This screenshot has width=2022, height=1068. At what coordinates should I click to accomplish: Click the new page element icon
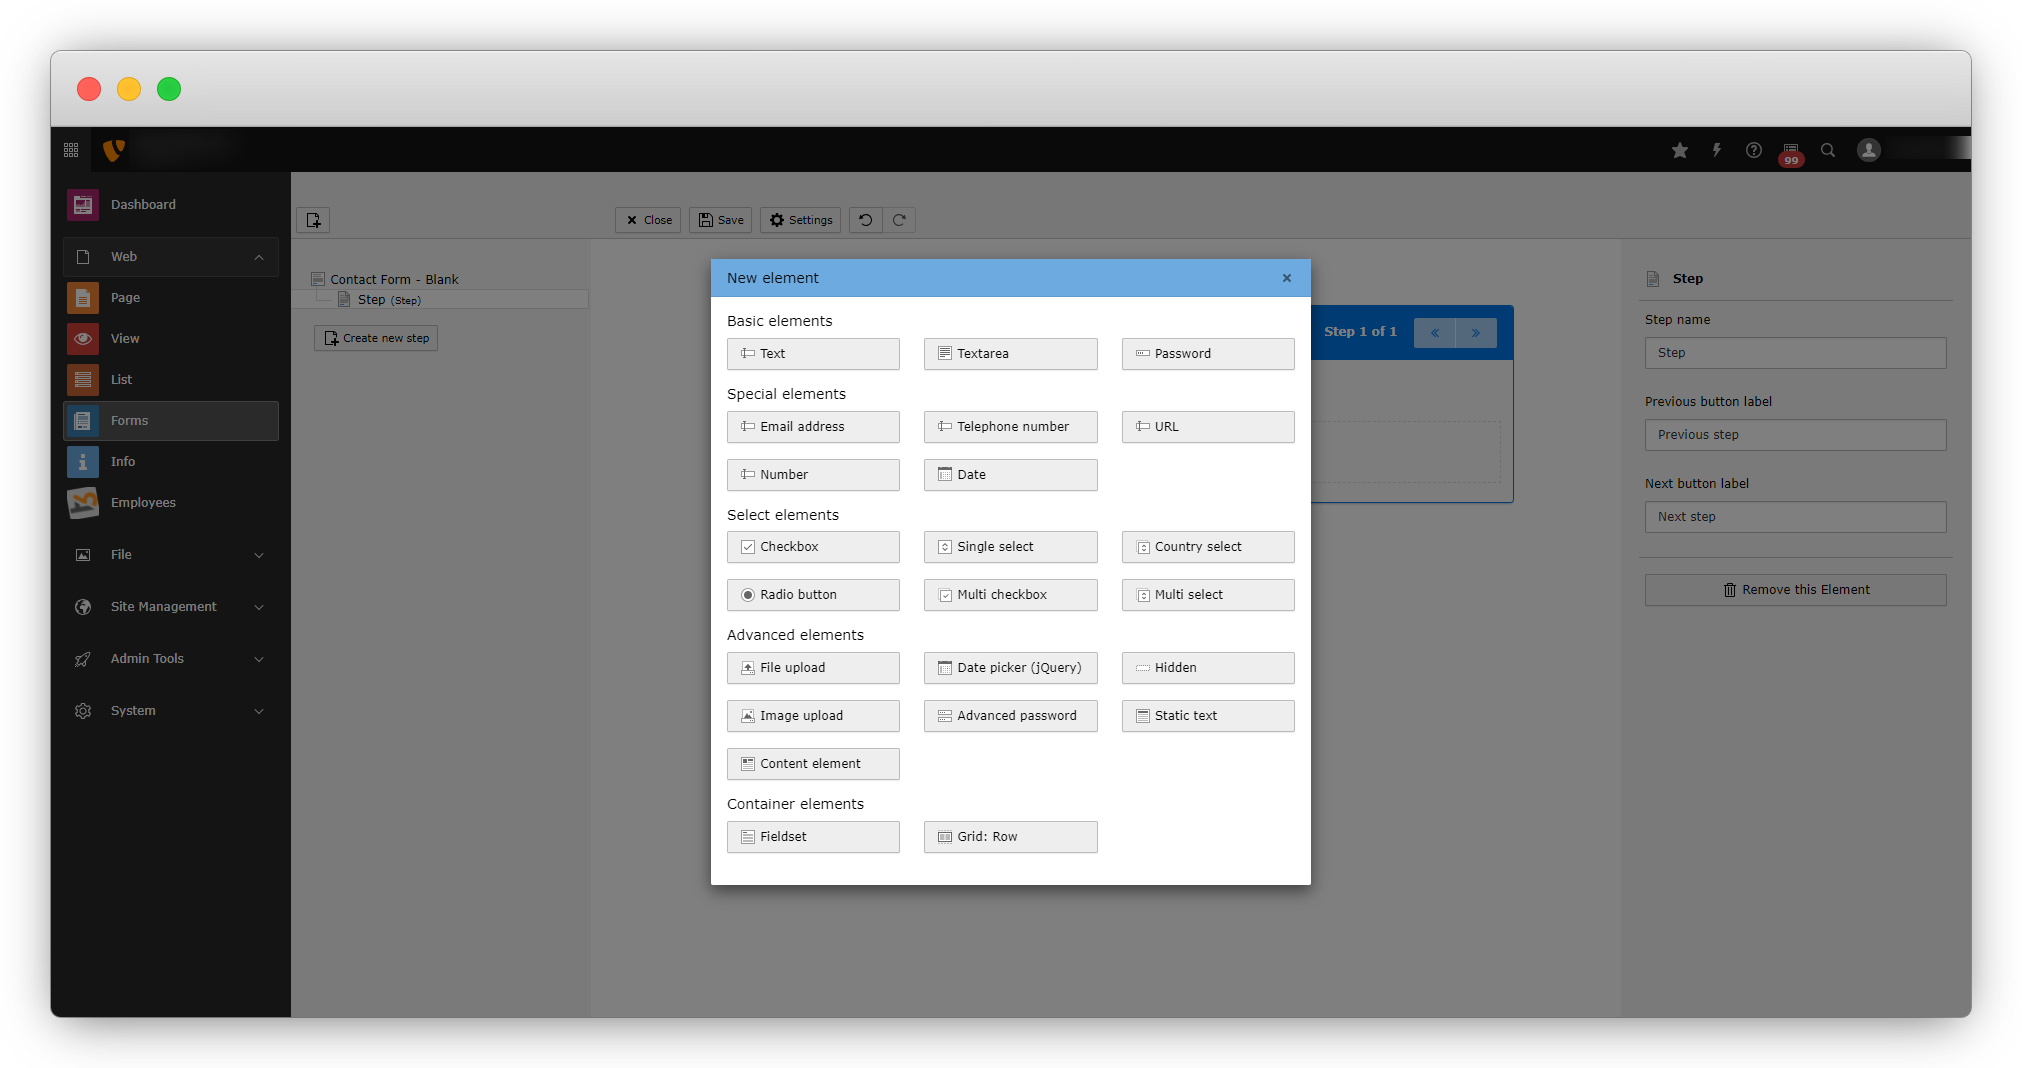coord(313,220)
